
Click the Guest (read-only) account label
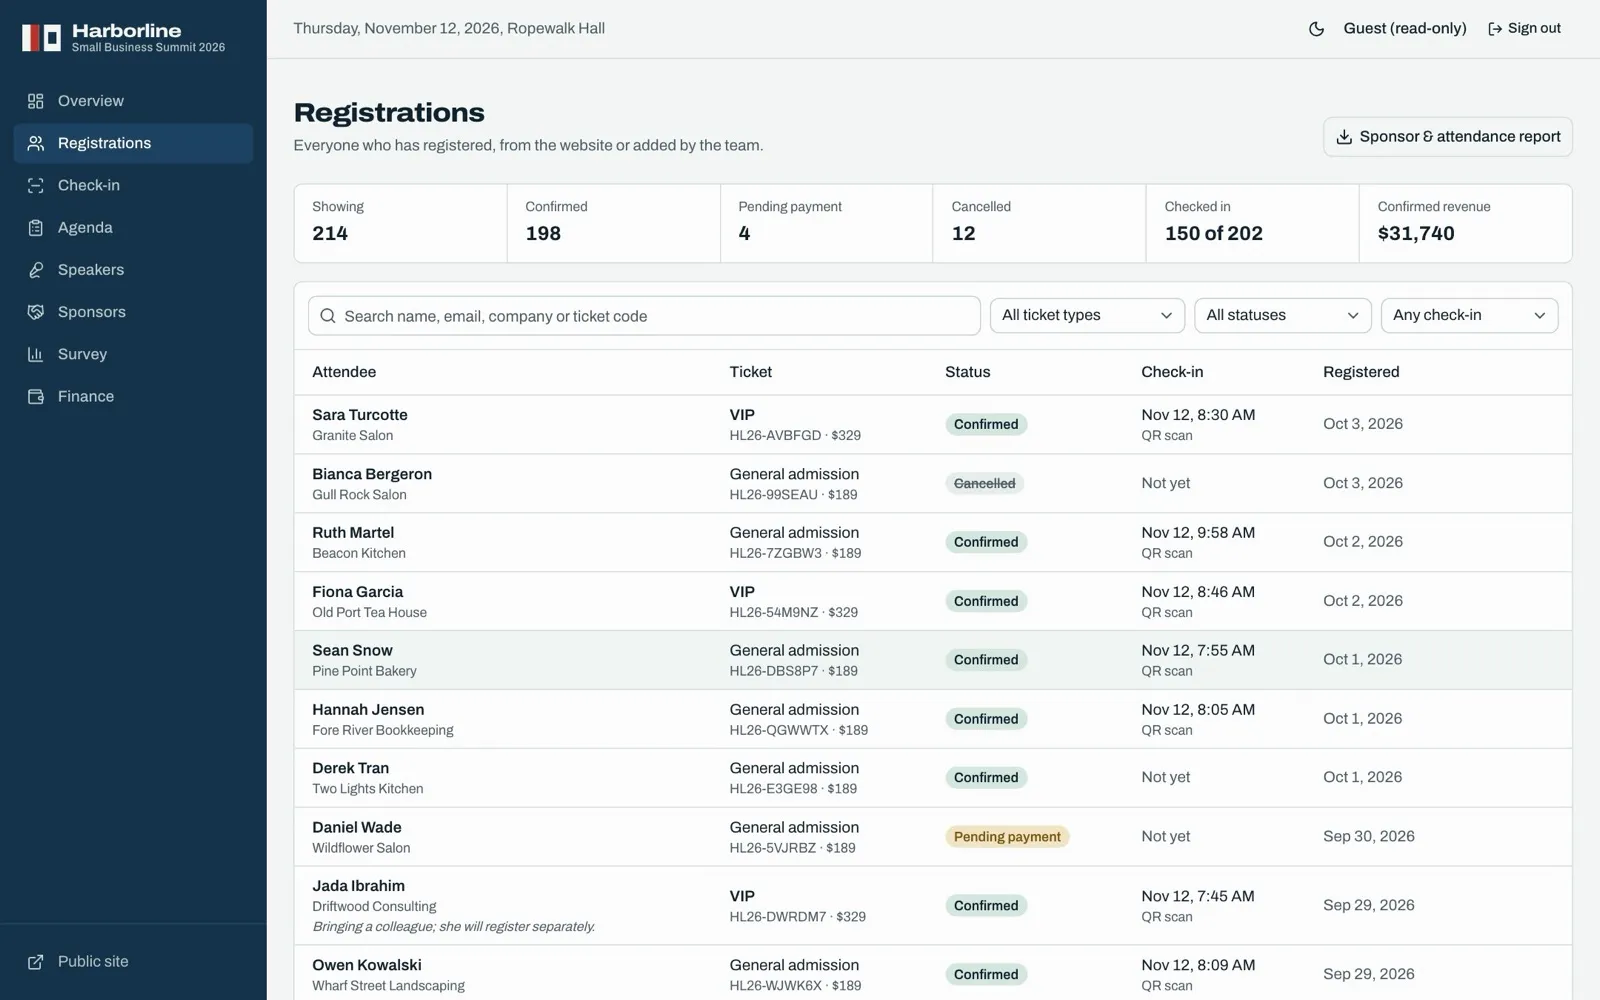tap(1405, 28)
